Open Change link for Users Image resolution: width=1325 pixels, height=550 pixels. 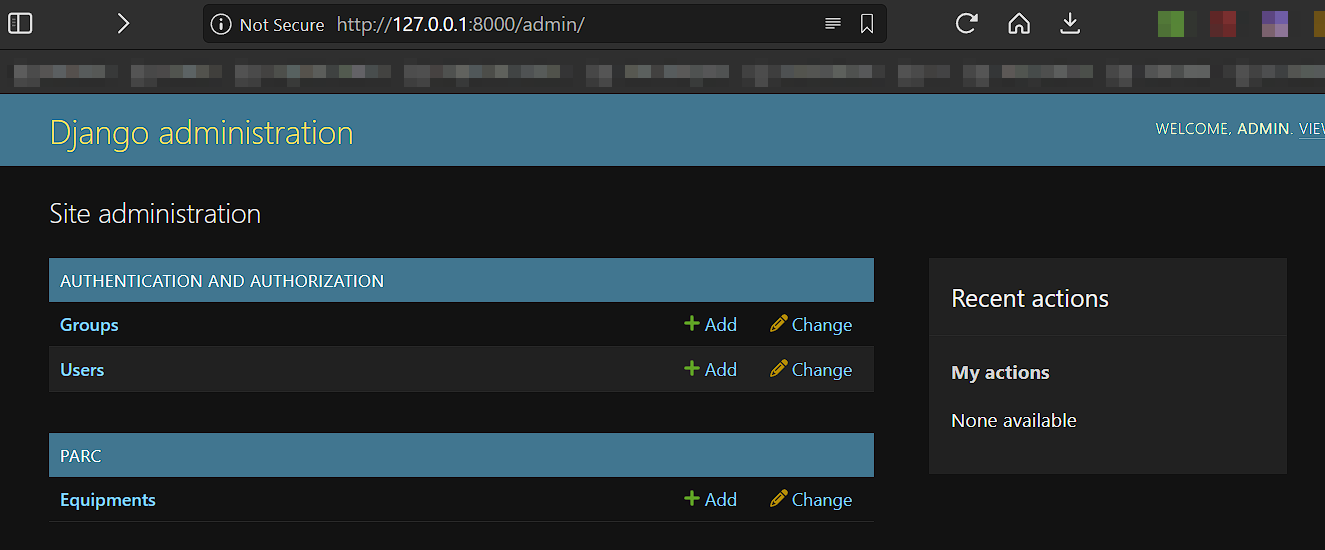coord(811,370)
